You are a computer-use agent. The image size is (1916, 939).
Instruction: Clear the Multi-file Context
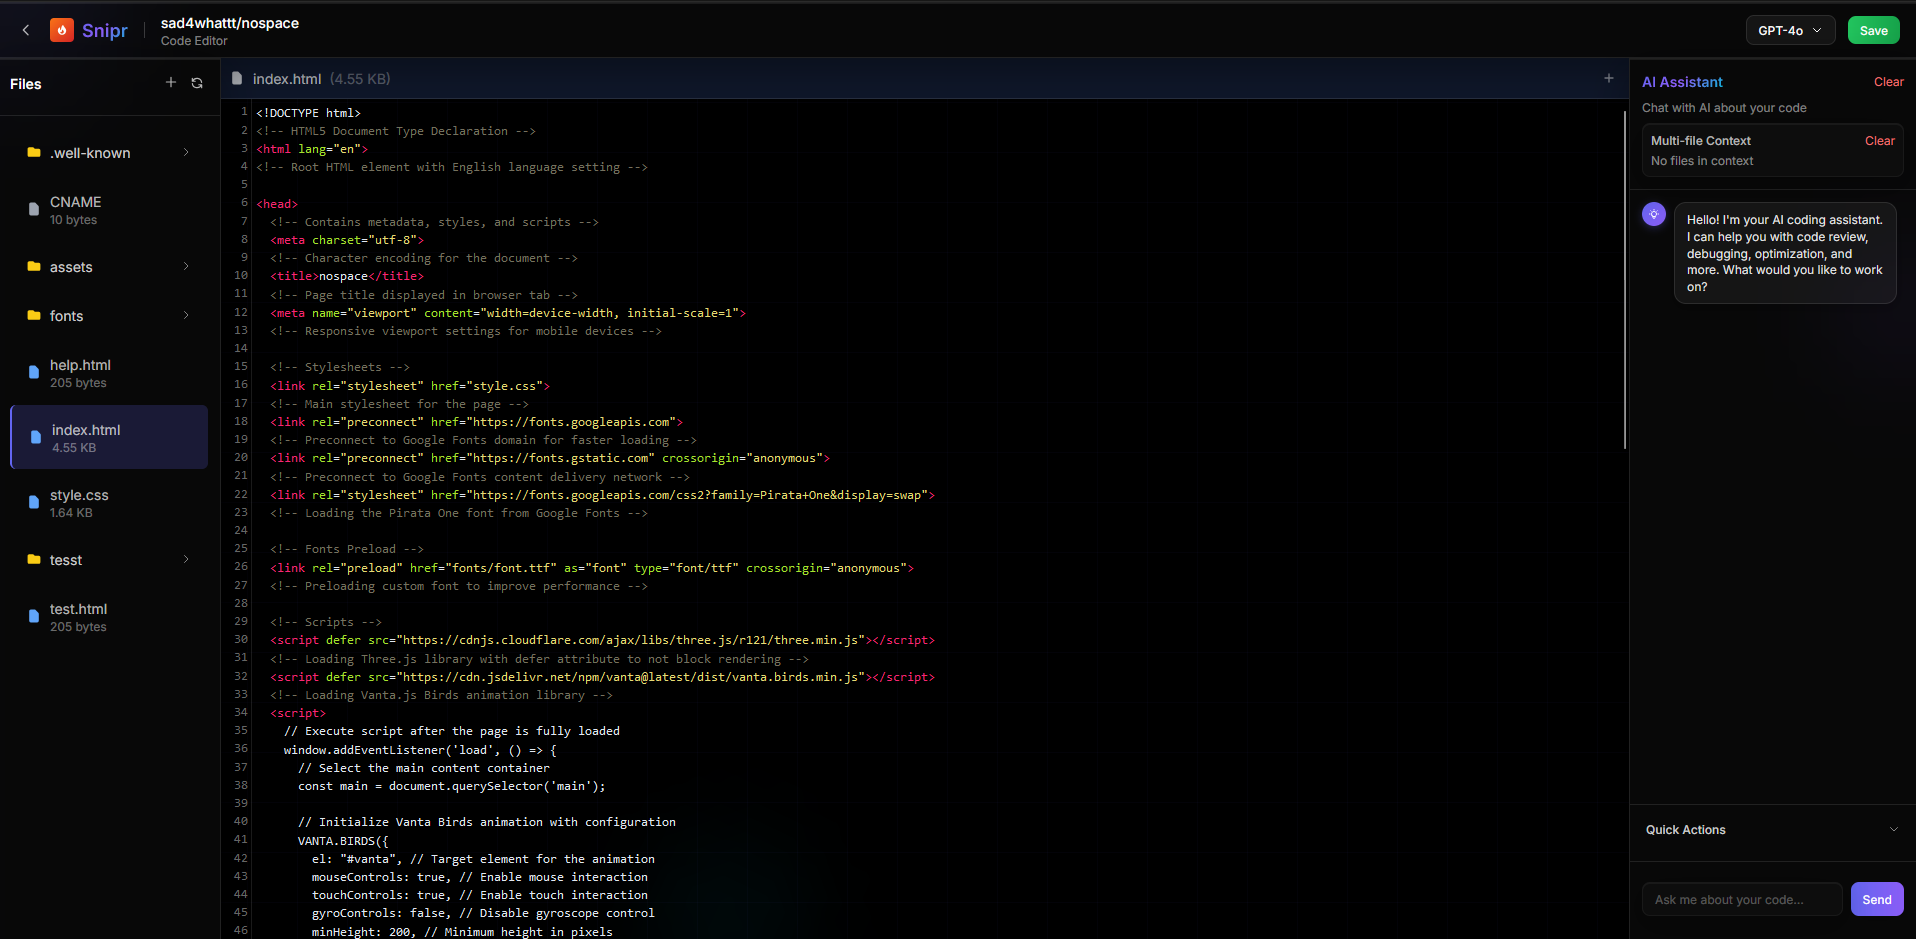tap(1880, 141)
